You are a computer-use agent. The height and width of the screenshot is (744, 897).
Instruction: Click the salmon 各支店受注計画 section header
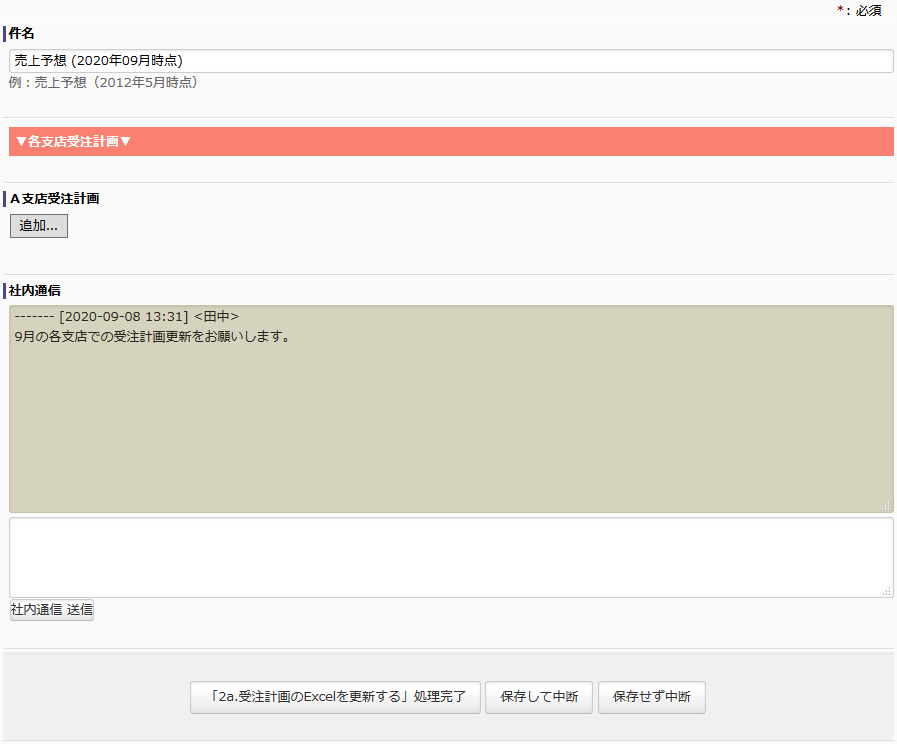[450, 142]
